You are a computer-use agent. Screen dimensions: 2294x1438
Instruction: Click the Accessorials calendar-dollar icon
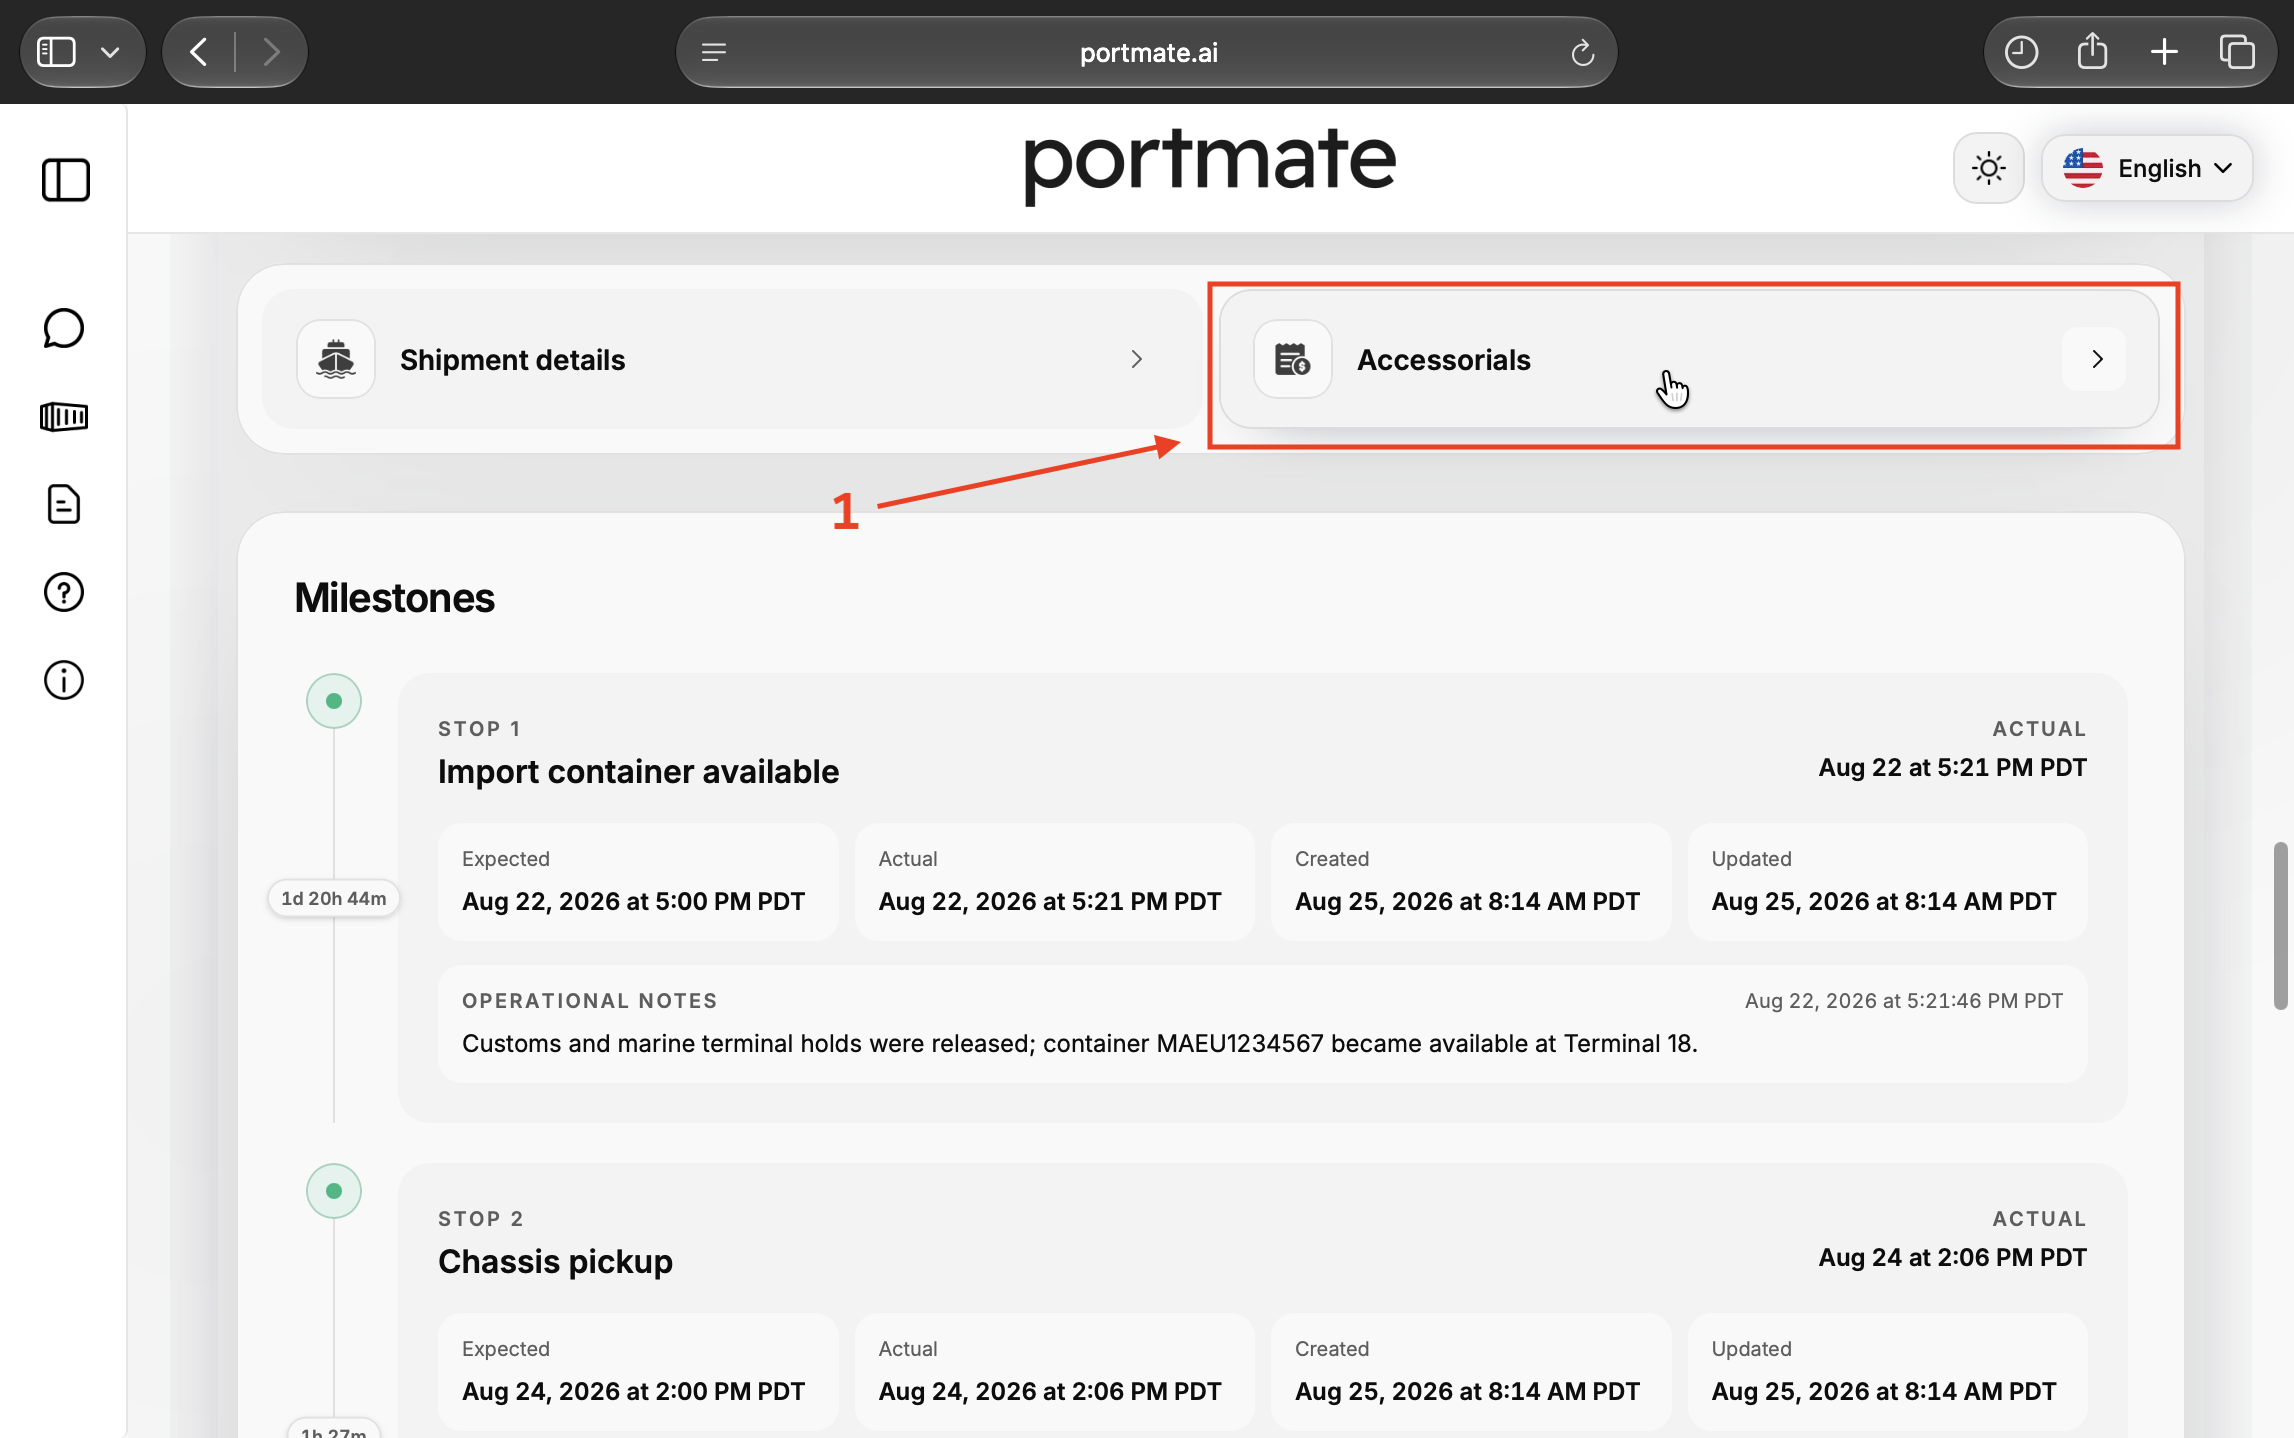pos(1293,359)
